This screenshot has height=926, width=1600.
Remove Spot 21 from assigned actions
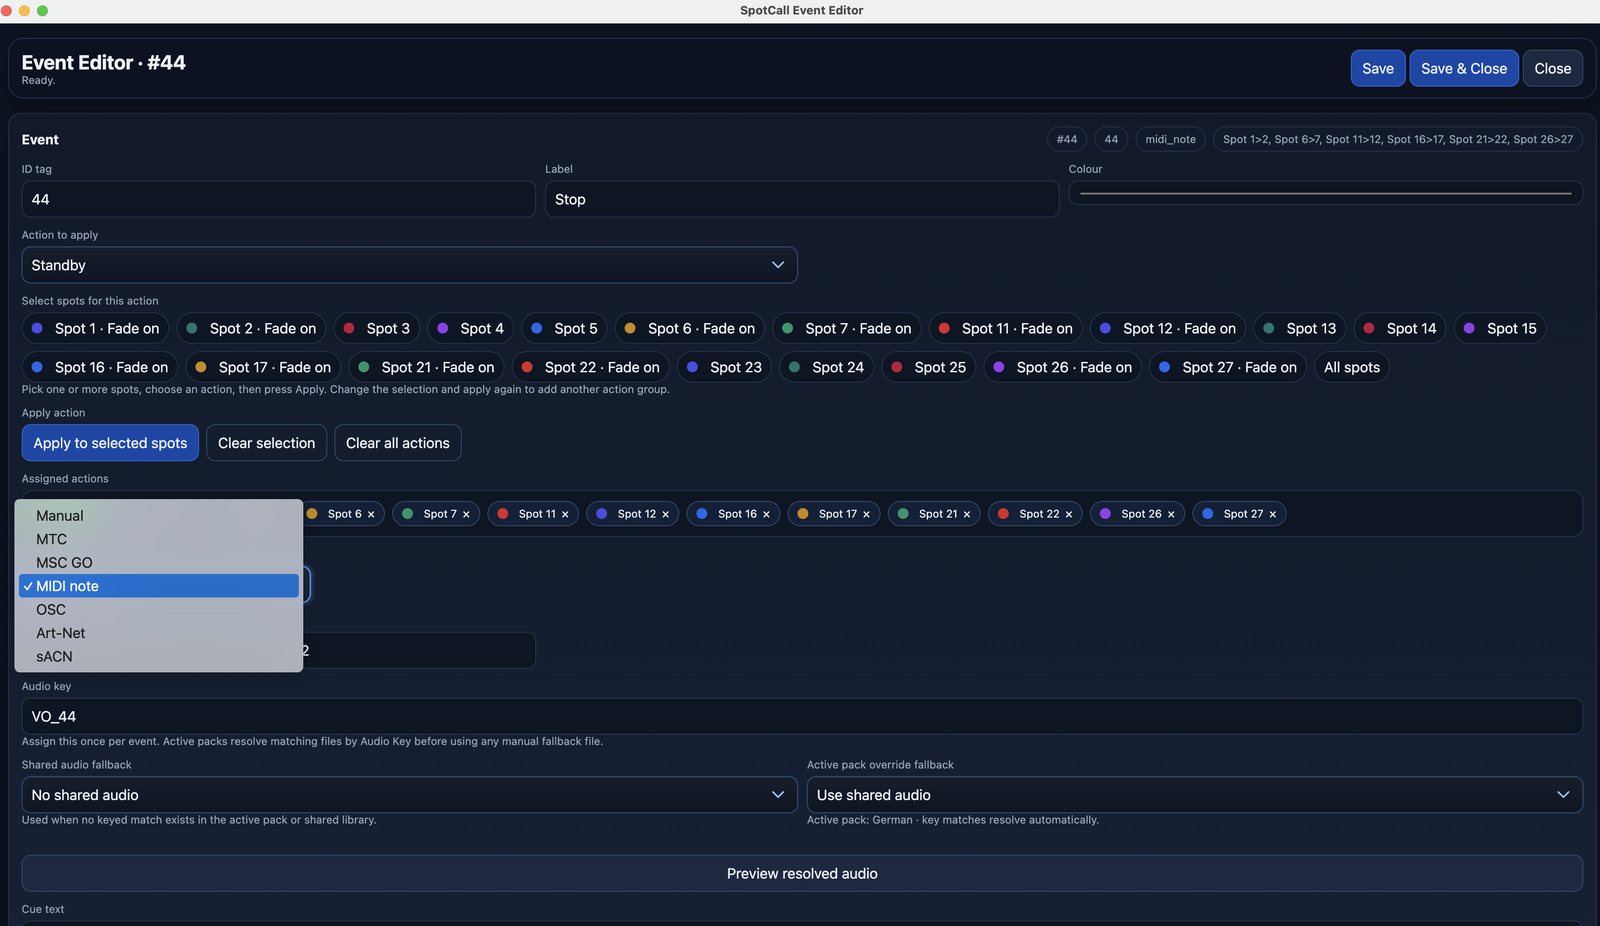[967, 514]
